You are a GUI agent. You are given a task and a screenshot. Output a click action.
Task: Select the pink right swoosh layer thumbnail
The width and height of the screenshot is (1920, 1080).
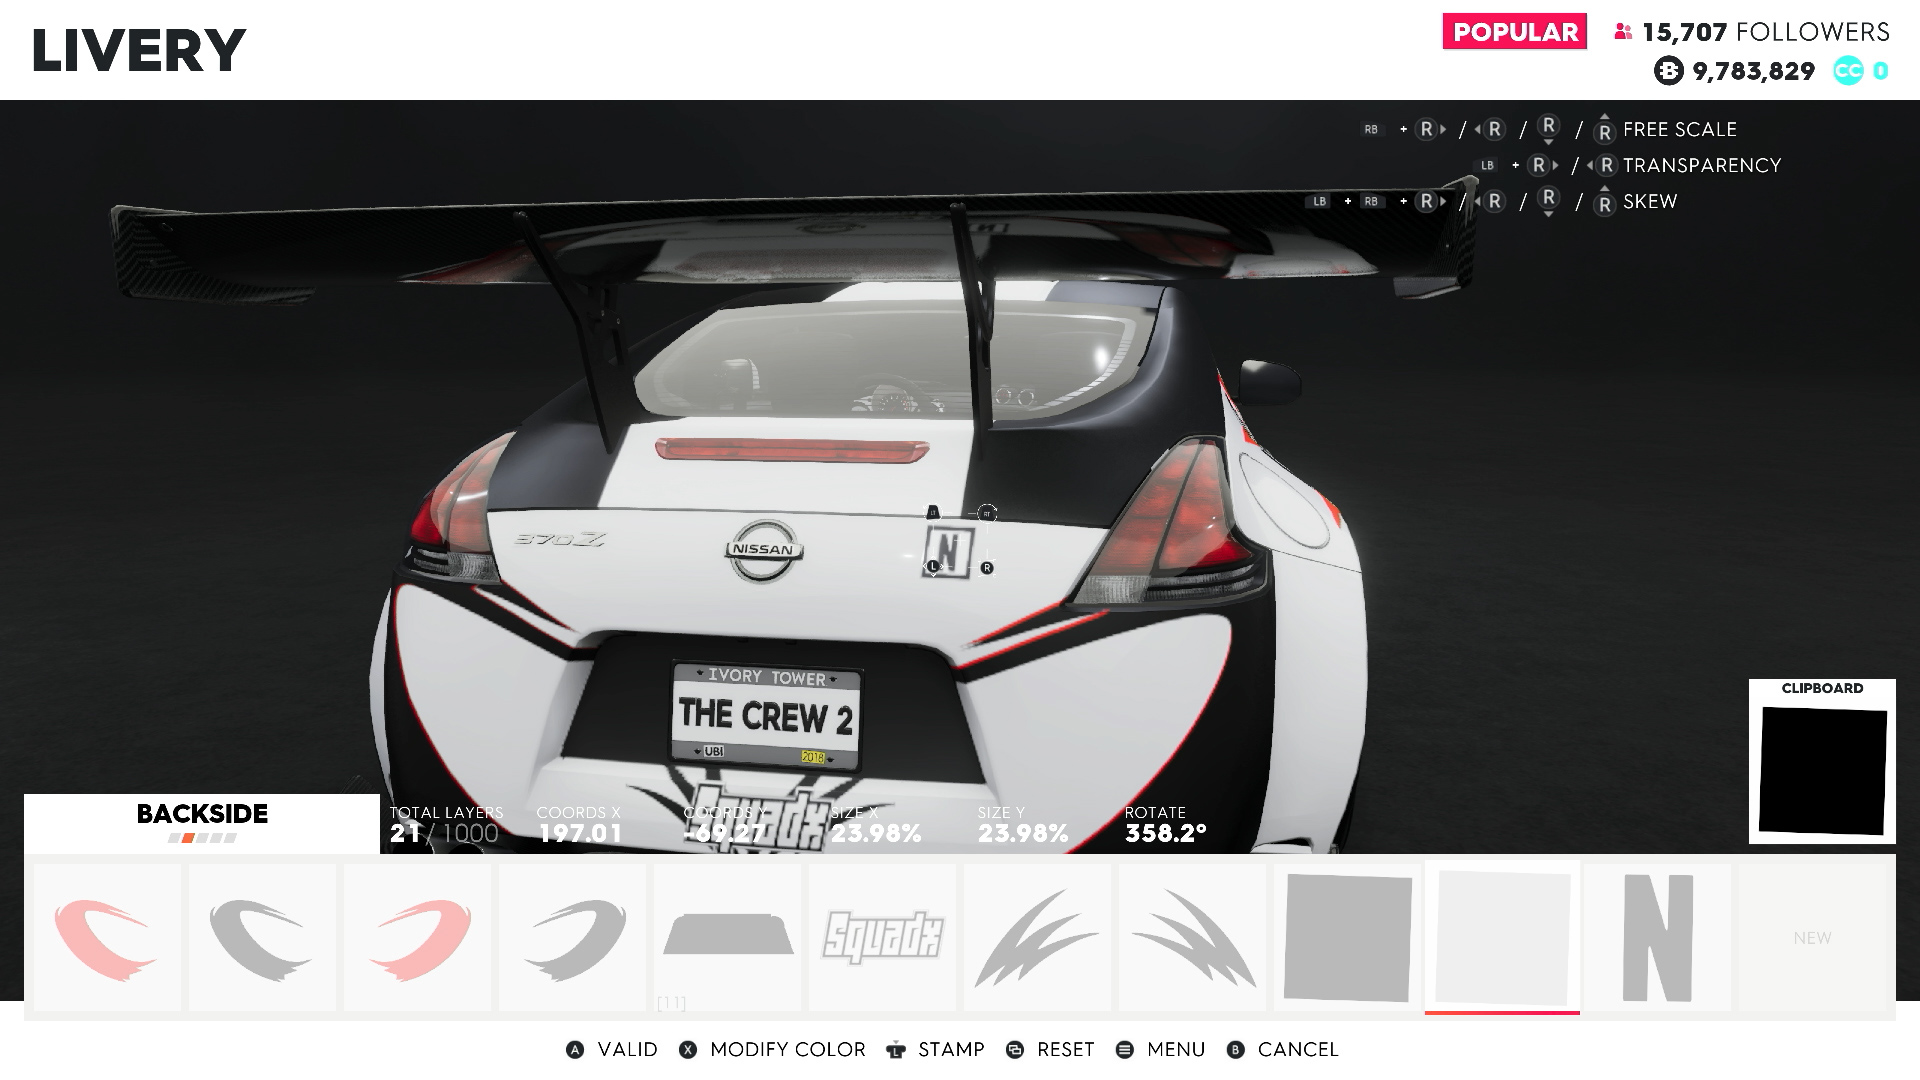click(x=418, y=938)
